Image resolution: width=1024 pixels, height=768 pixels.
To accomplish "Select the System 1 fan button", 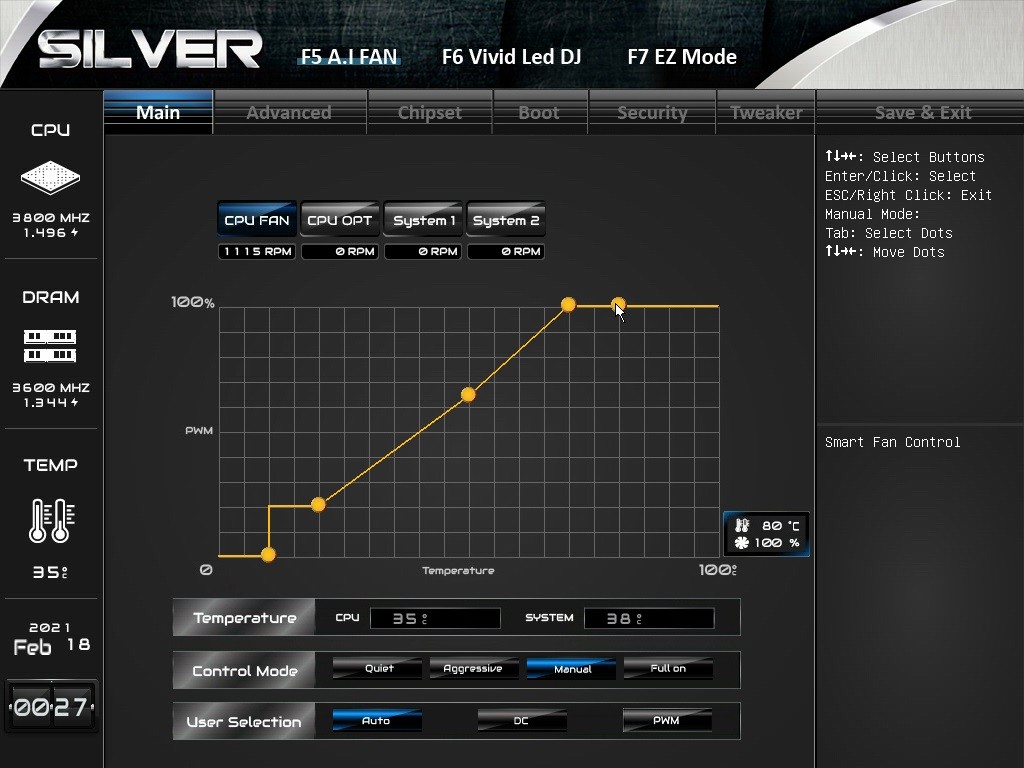I will point(423,220).
